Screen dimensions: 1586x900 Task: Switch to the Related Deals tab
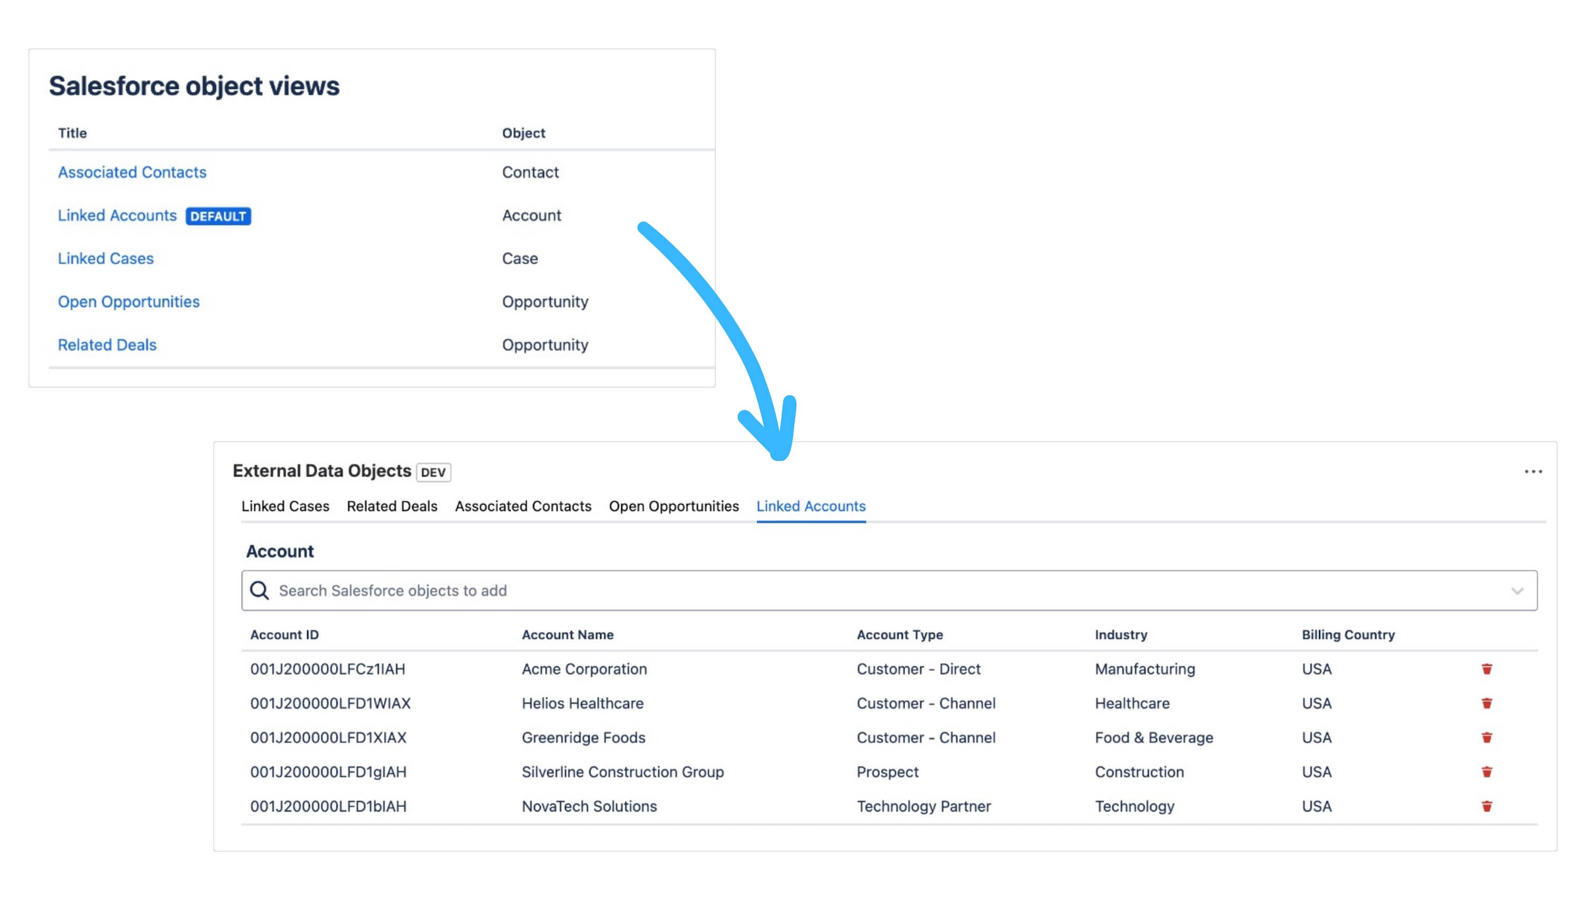(x=392, y=506)
